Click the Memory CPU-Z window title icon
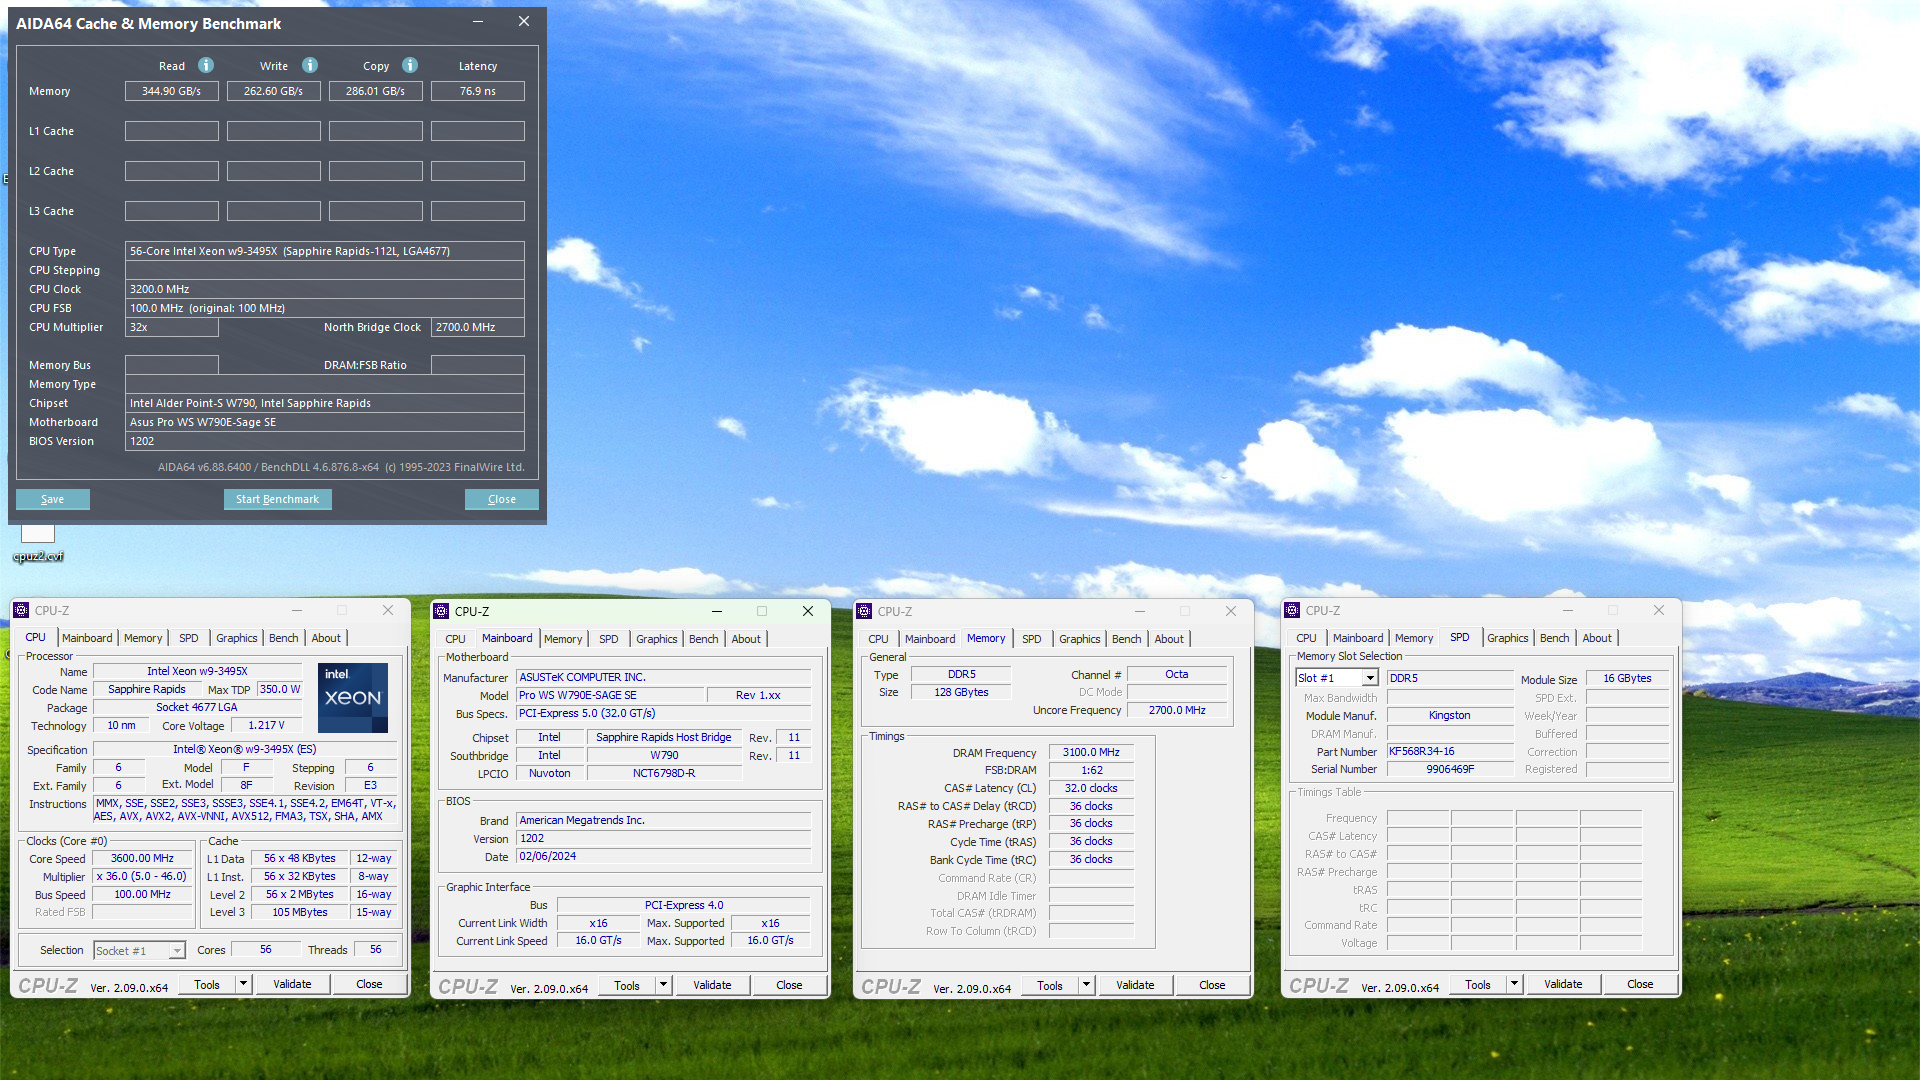 (864, 611)
